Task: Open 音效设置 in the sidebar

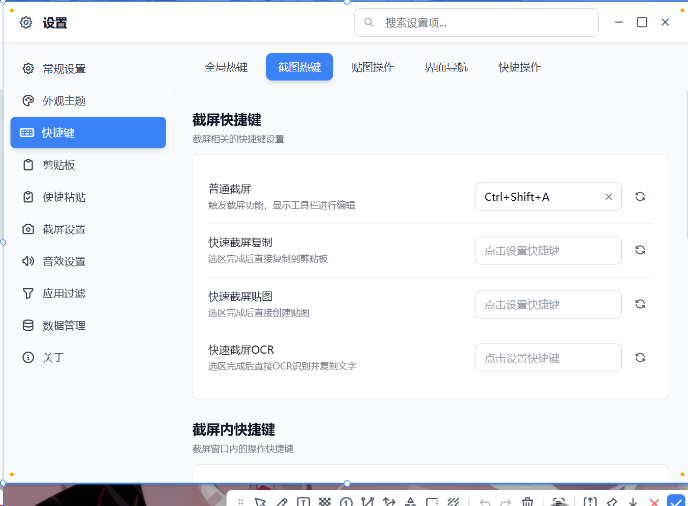Action: [x=88, y=261]
